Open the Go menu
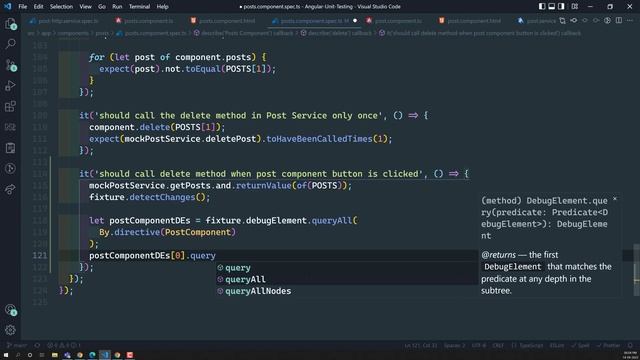Viewport: 640px width, 360px height. (x=102, y=7)
